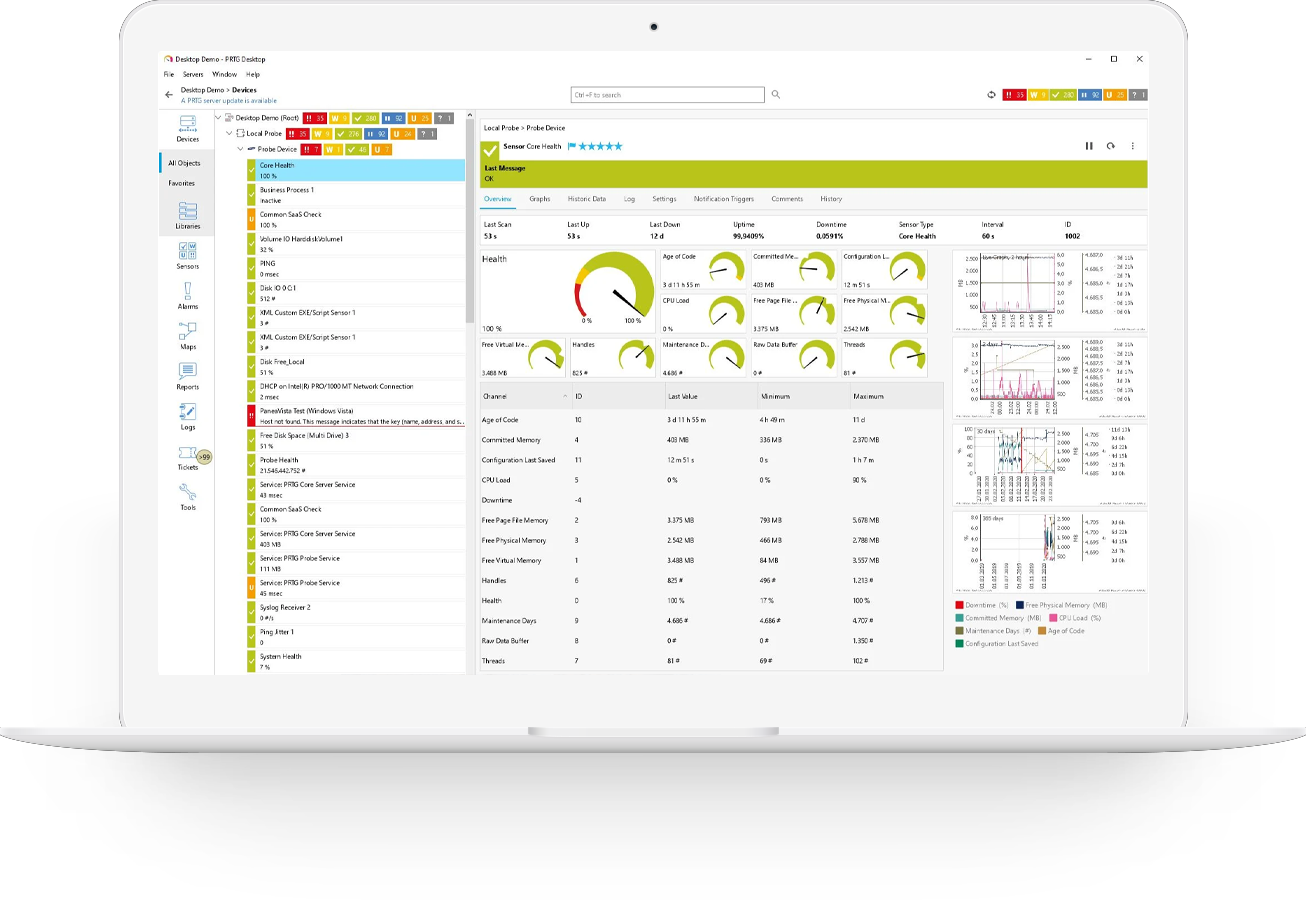Open the live graph 2 hours thumbnail
Screen dimensions: 1306x900
1049,290
